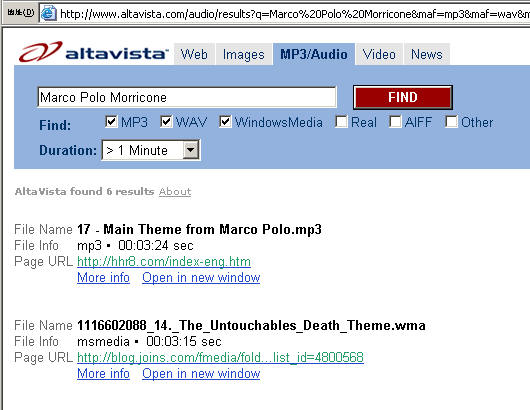Enable the Real format checkbox

(341, 121)
